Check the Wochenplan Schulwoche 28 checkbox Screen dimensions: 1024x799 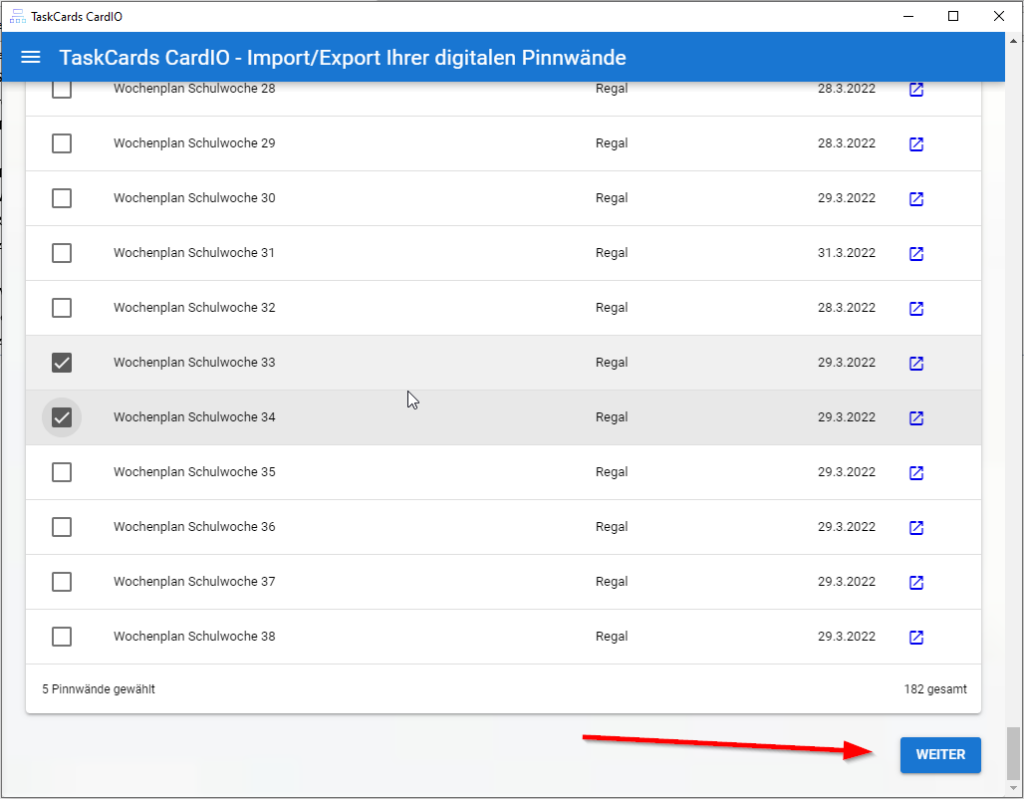61,89
